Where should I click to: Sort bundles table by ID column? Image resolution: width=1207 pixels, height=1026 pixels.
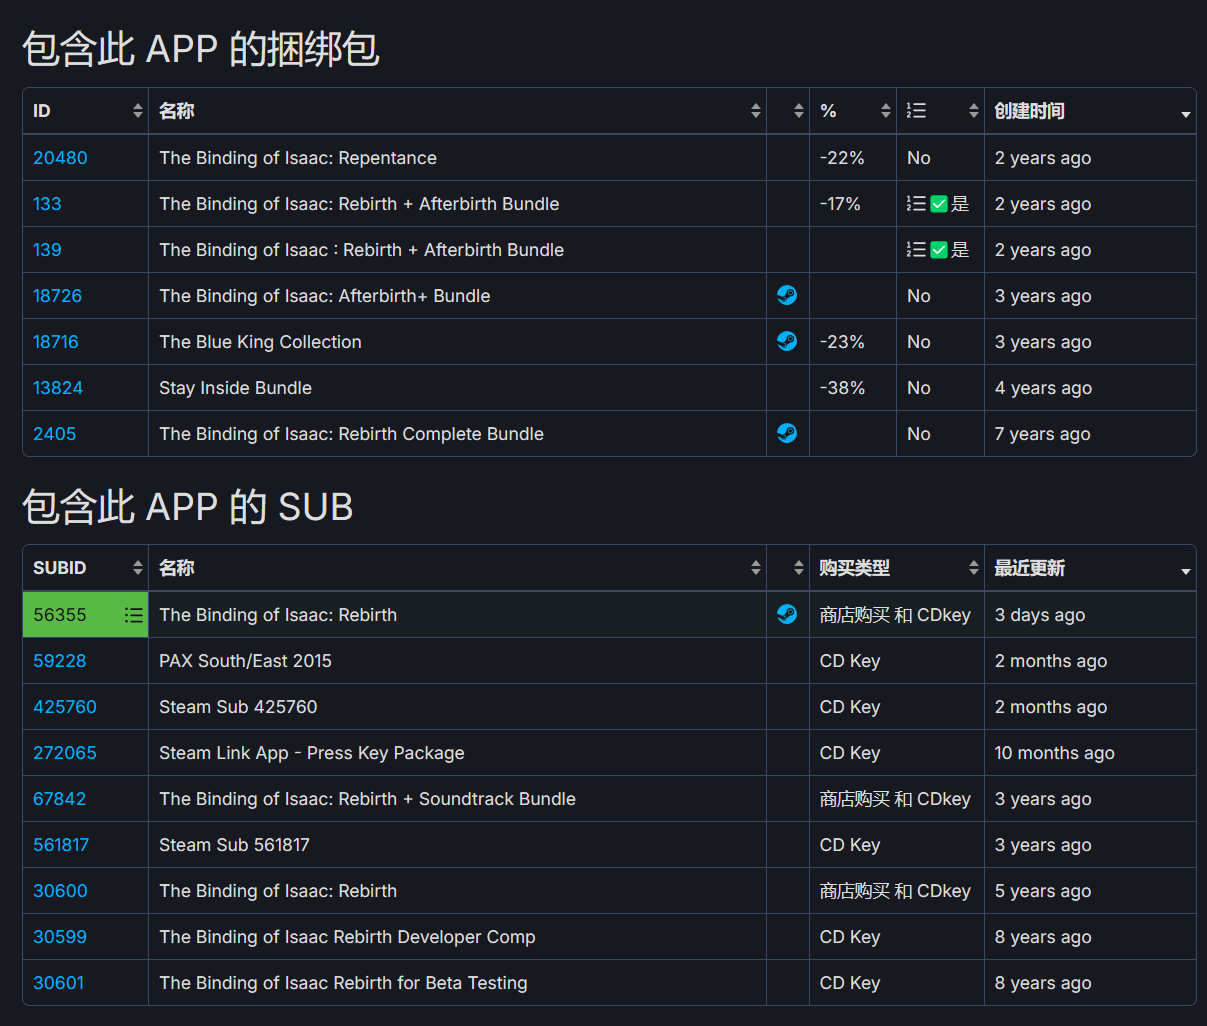coord(85,111)
